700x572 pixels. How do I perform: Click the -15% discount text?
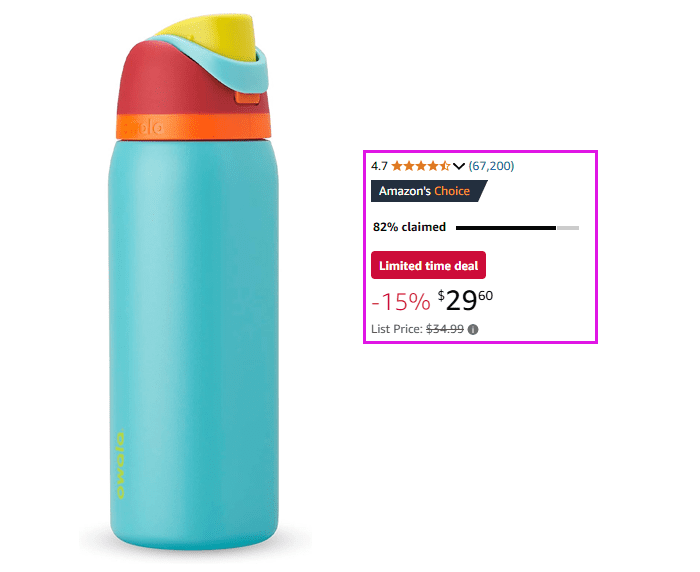[x=401, y=301]
